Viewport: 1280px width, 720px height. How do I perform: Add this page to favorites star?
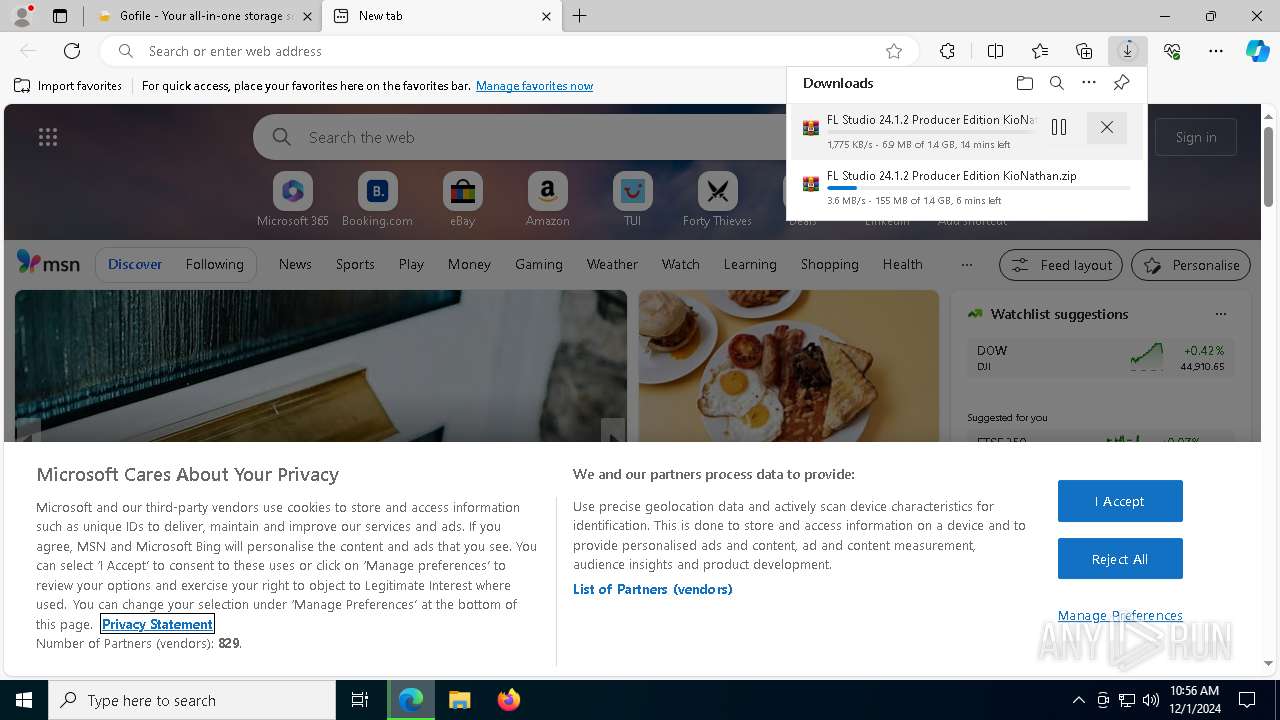coord(894,51)
